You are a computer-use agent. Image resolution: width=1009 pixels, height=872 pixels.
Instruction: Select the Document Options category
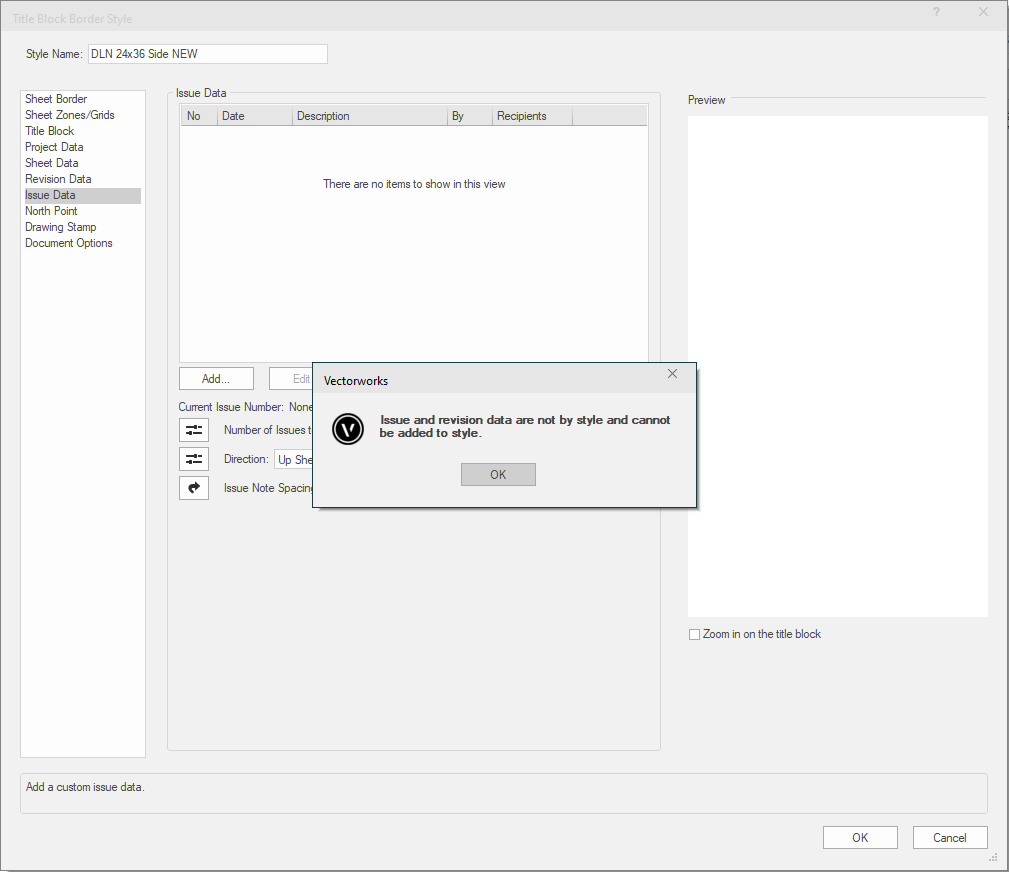tap(68, 242)
